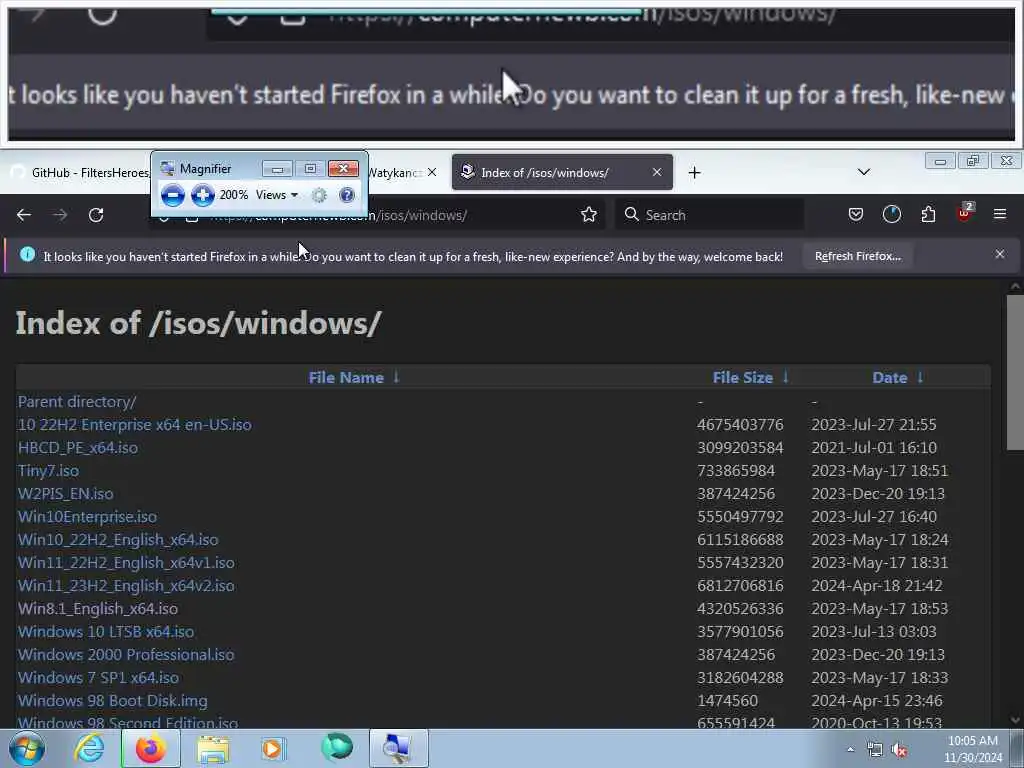Download Win11_22H2_English_x64v1.iso

126,562
